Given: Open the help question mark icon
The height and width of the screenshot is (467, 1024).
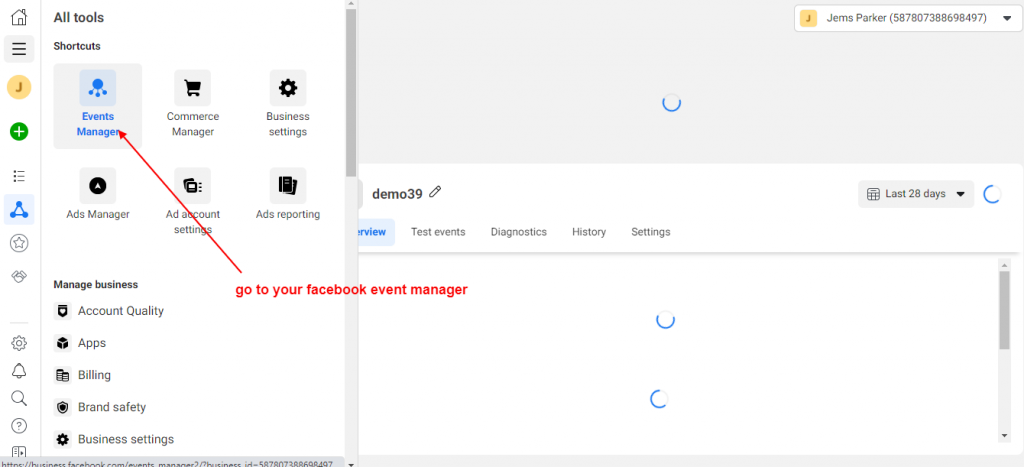Looking at the screenshot, I should tap(19, 425).
